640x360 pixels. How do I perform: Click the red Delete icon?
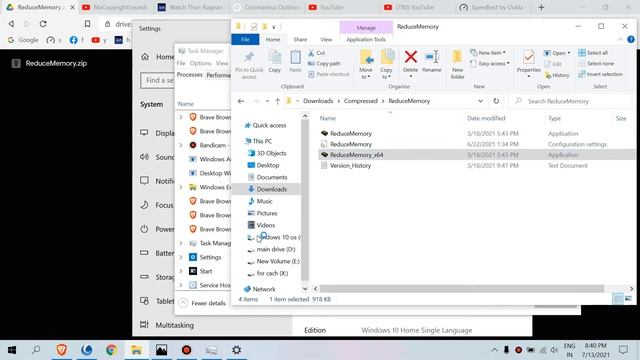(411, 57)
